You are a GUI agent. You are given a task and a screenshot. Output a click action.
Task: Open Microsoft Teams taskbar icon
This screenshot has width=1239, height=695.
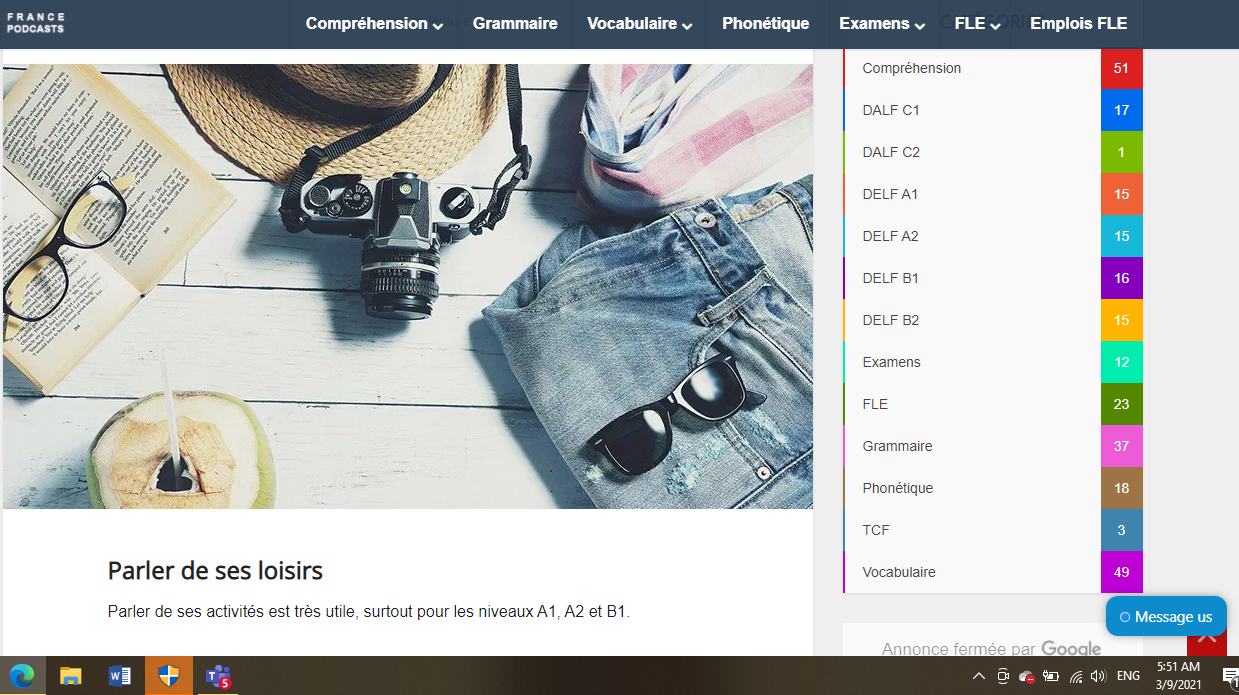click(217, 676)
